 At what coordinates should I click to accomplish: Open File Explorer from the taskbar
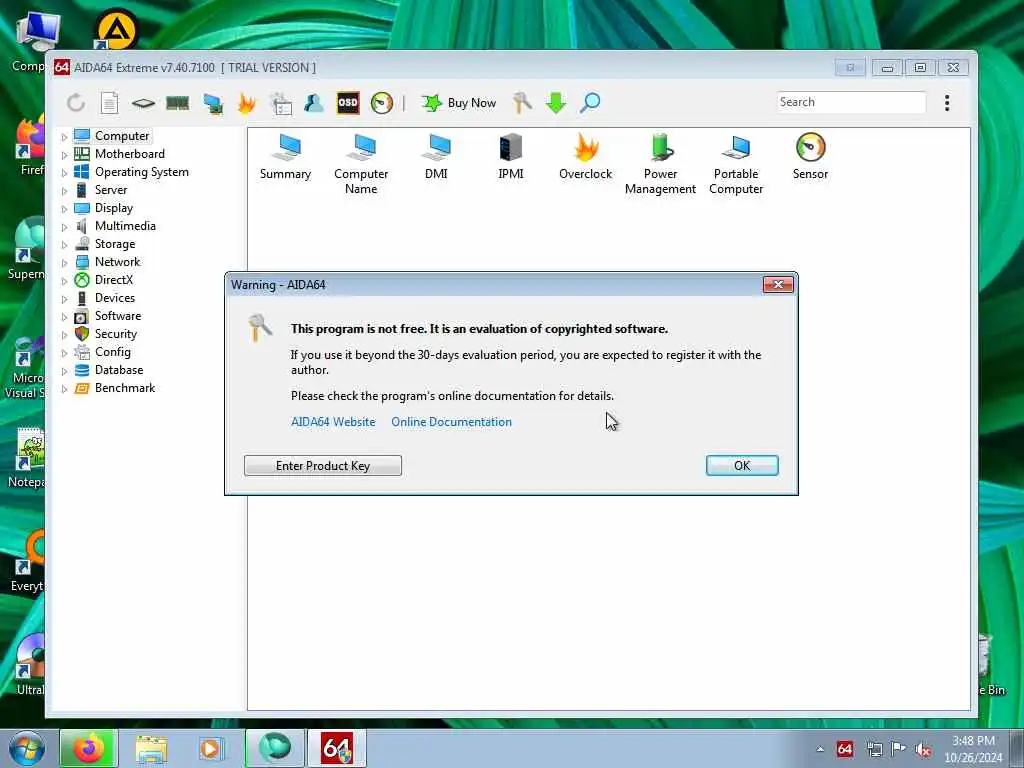coord(151,748)
